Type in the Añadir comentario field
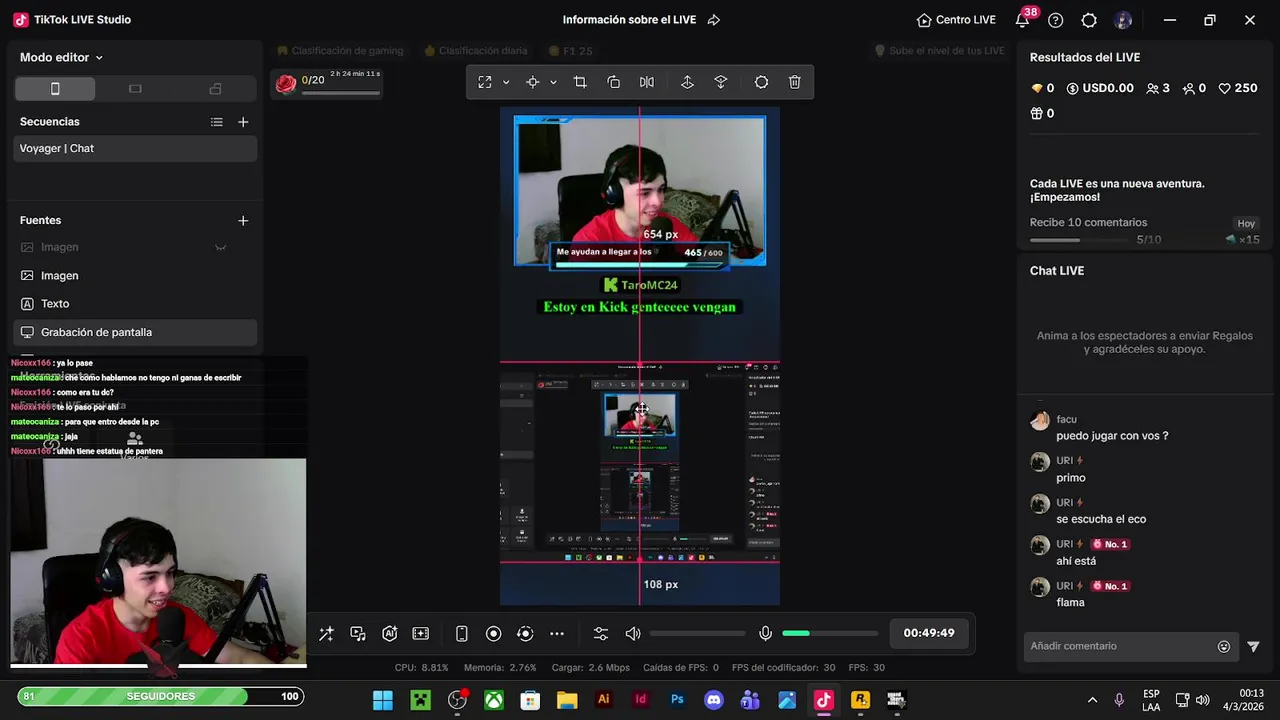Image resolution: width=1280 pixels, height=720 pixels. click(1120, 646)
